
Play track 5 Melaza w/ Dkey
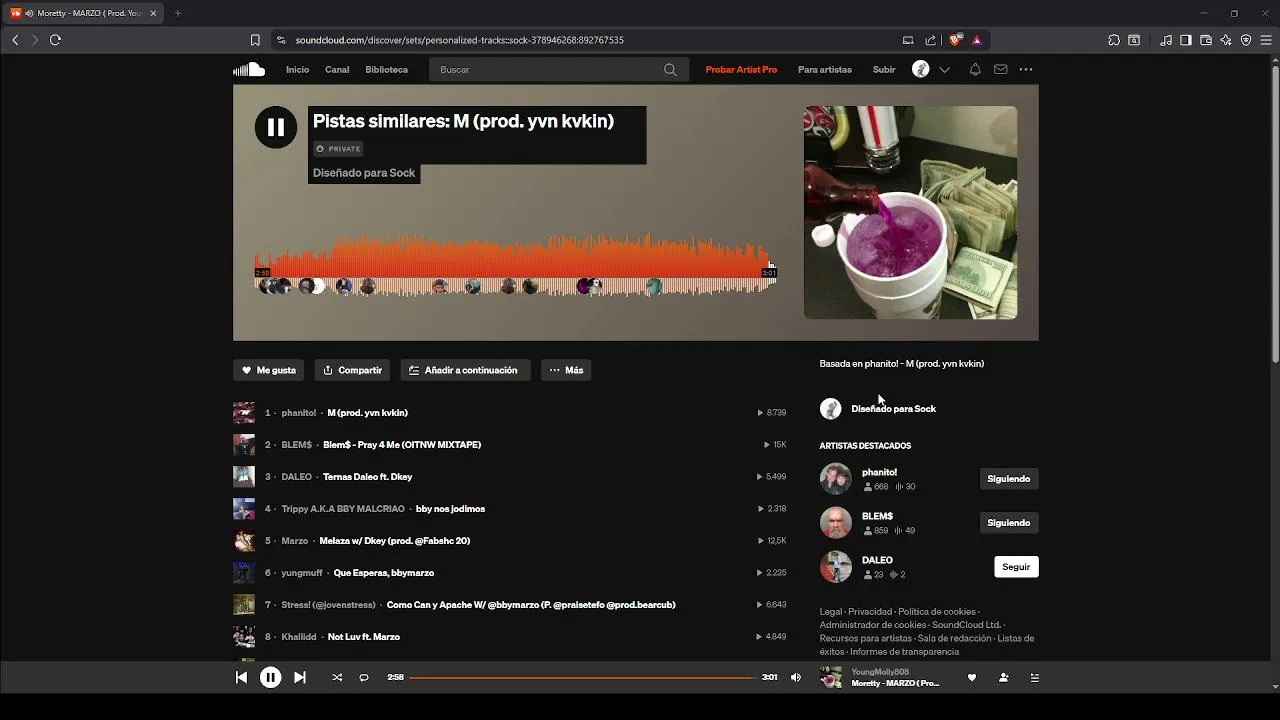(394, 541)
